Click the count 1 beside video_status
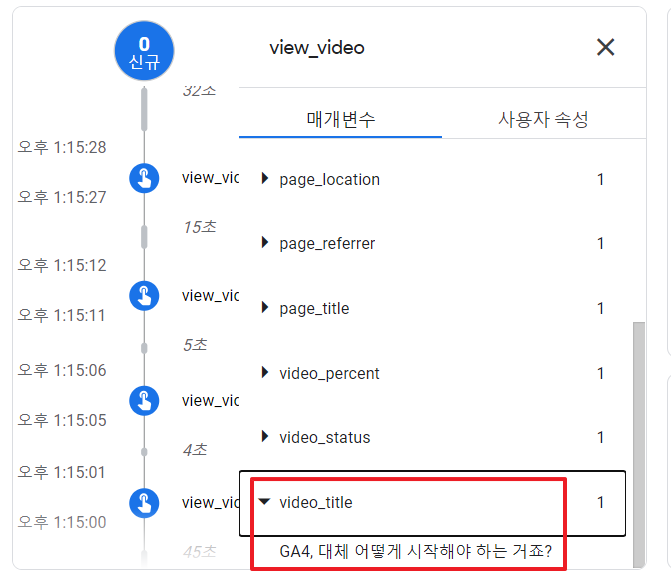Screen dimensions: 671x582 [600, 437]
